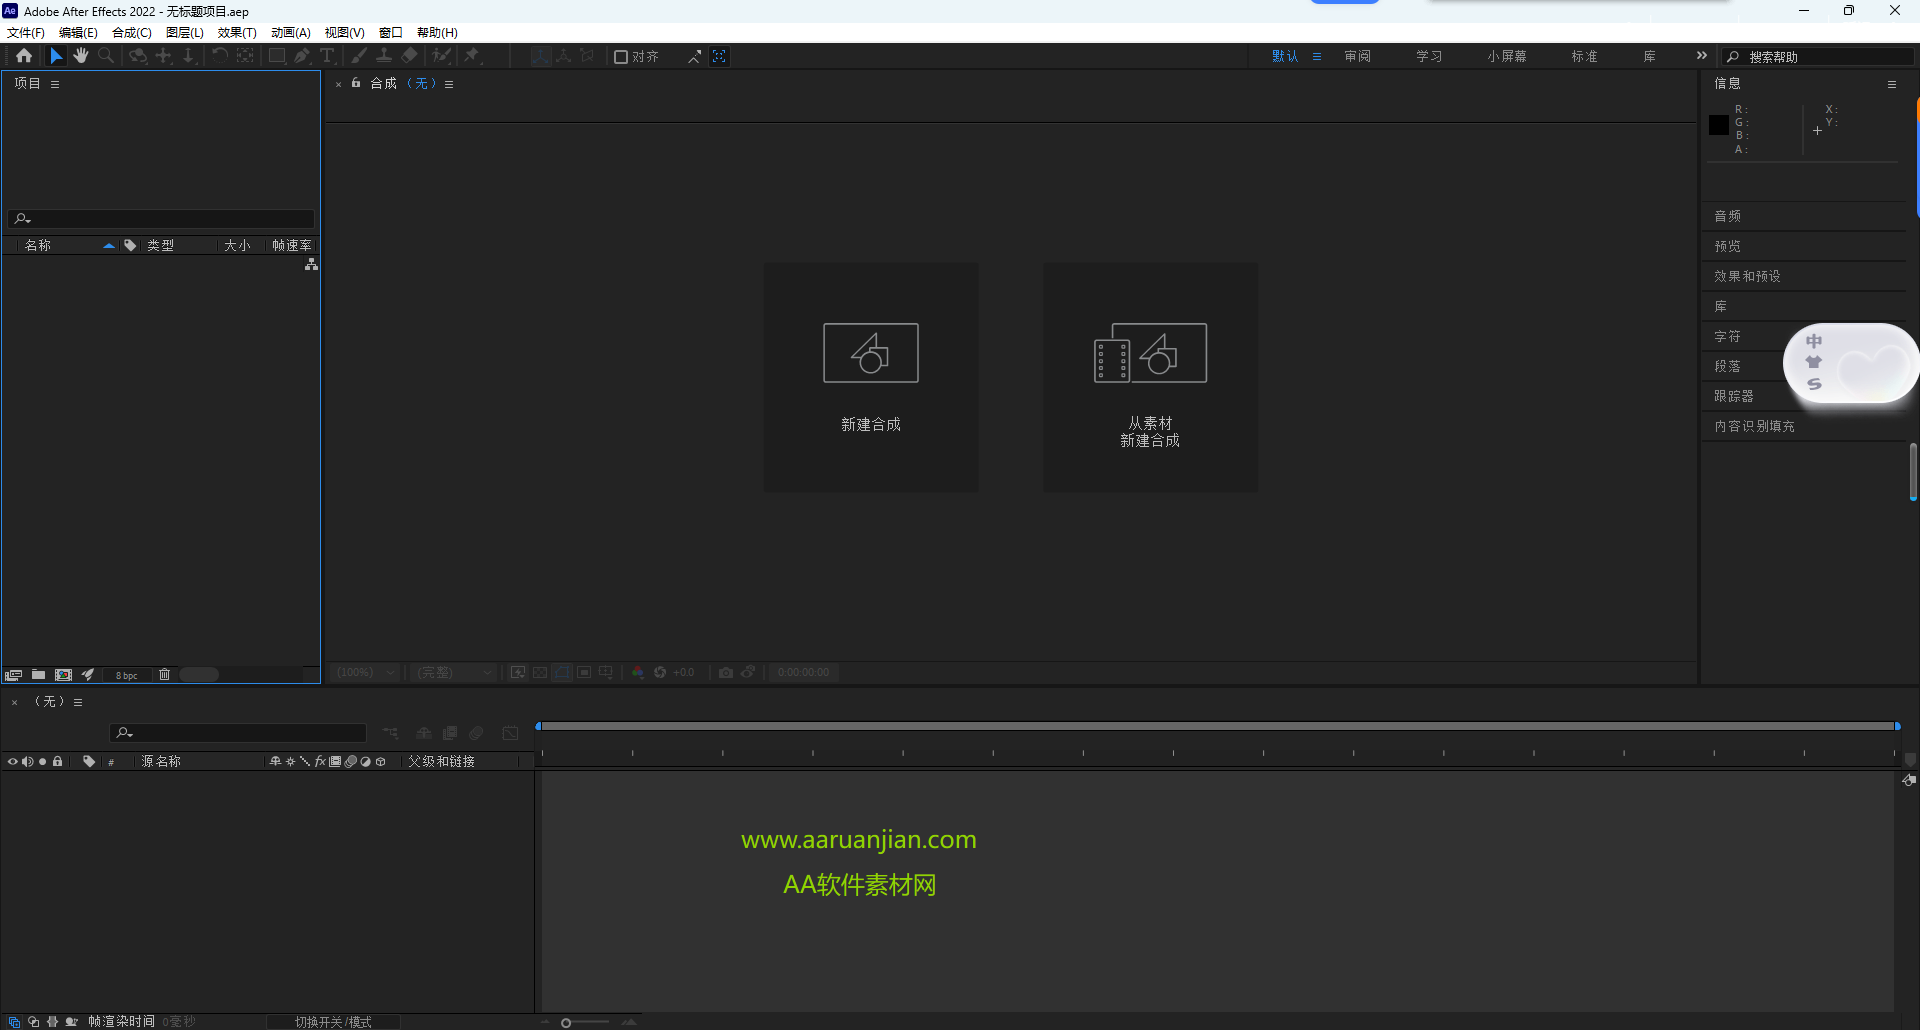Open the magnification dropdown showing 100%
Viewport: 1920px width, 1030px height.
364,672
